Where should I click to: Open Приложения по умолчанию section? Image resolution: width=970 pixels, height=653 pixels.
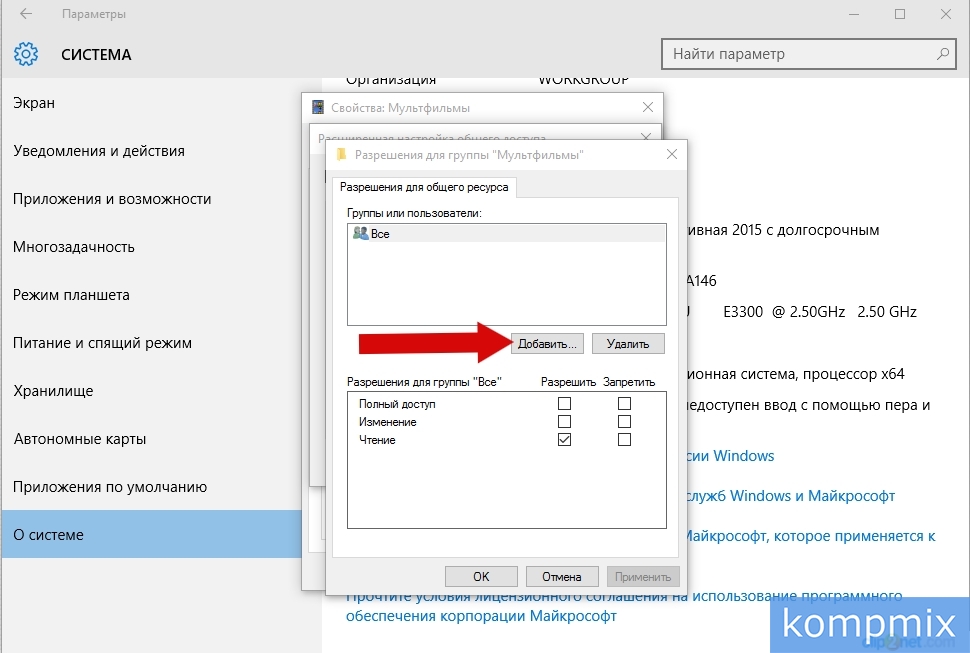[x=152, y=487]
